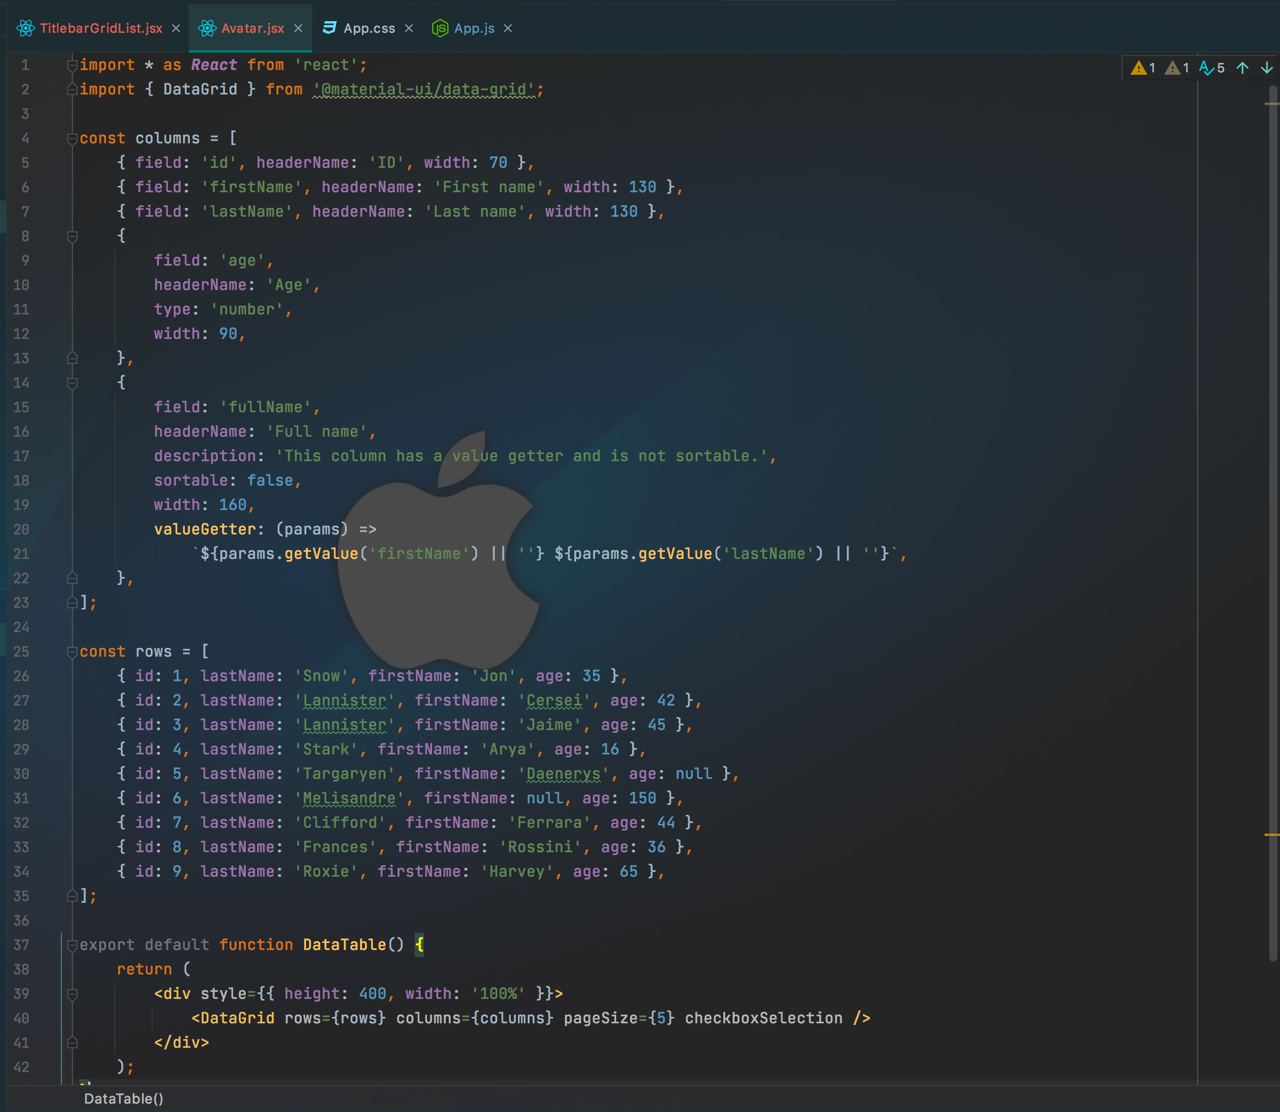1280x1112 pixels.
Task: Collapse the import block on line 1
Action: tap(72, 65)
